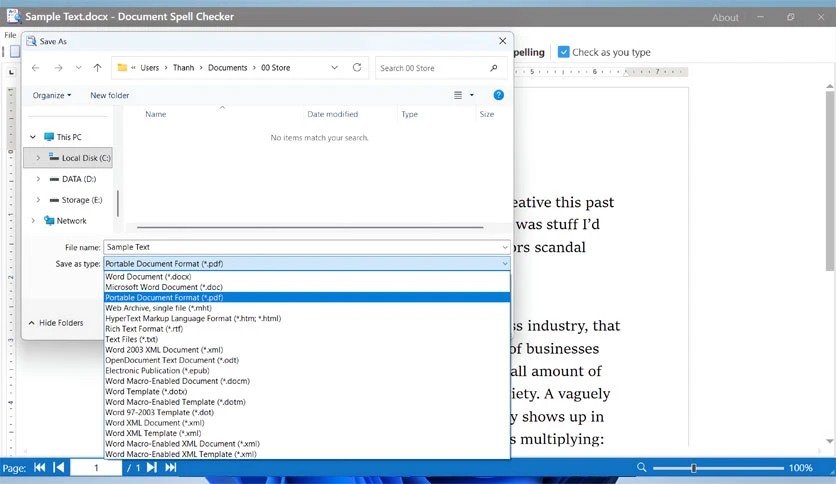Click the document vertical scrollbar
The width and height of the screenshot is (836, 484).
(x=830, y=180)
